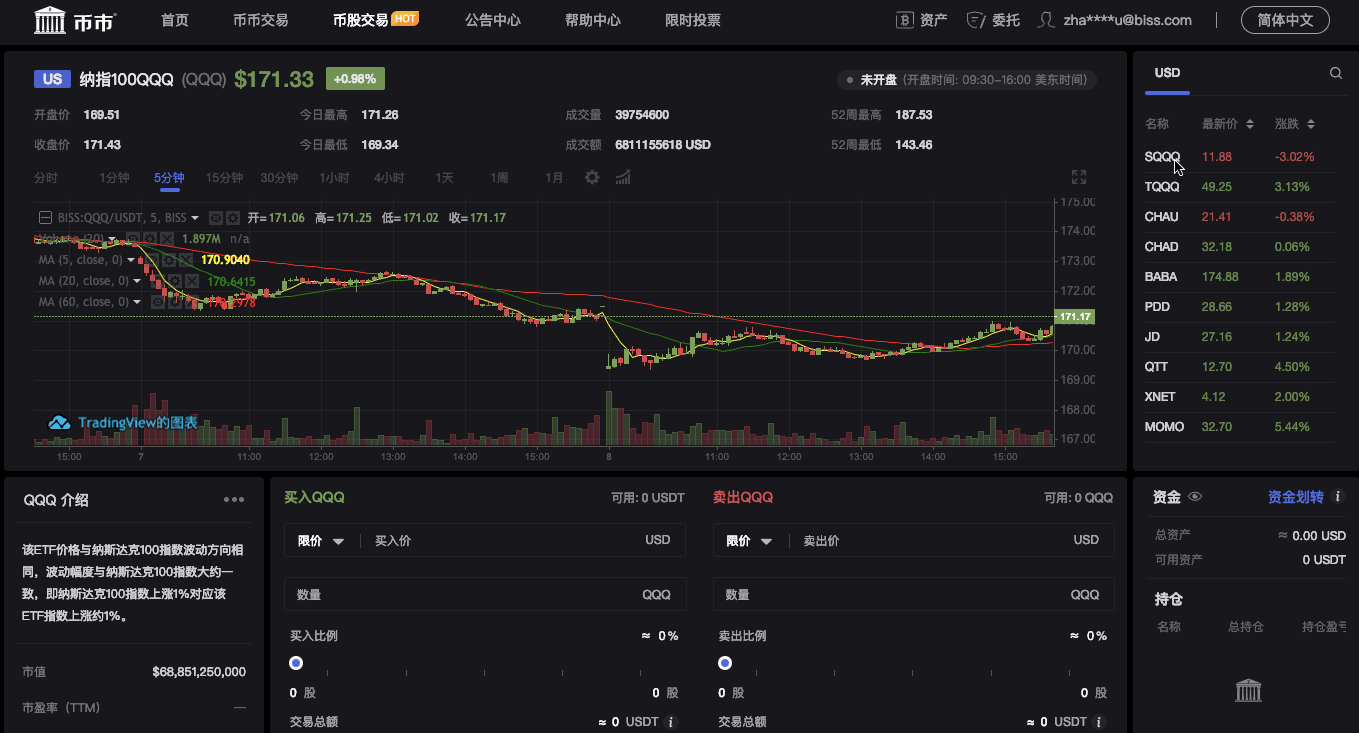The width and height of the screenshot is (1359, 733).
Task: Toggle visibility of MA (20, close, 0)
Action: (x=158, y=281)
